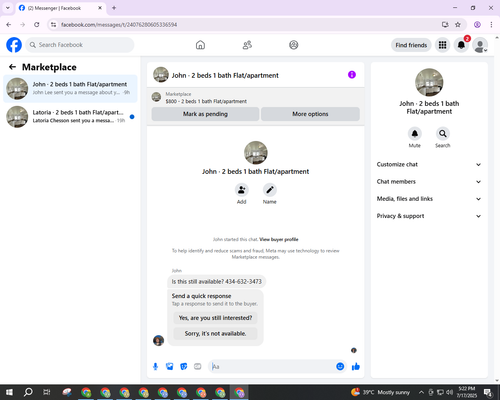Open the account profile menu
The width and height of the screenshot is (500, 400).
tap(480, 45)
